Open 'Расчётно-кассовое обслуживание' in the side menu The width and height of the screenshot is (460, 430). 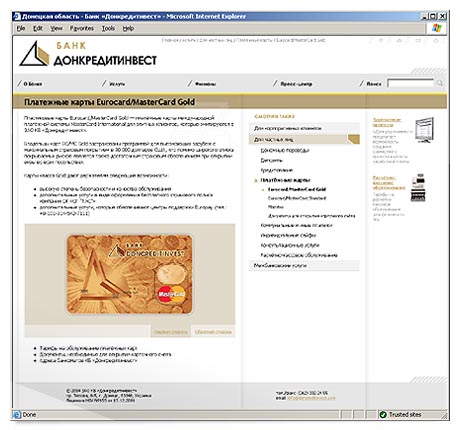pos(299,255)
